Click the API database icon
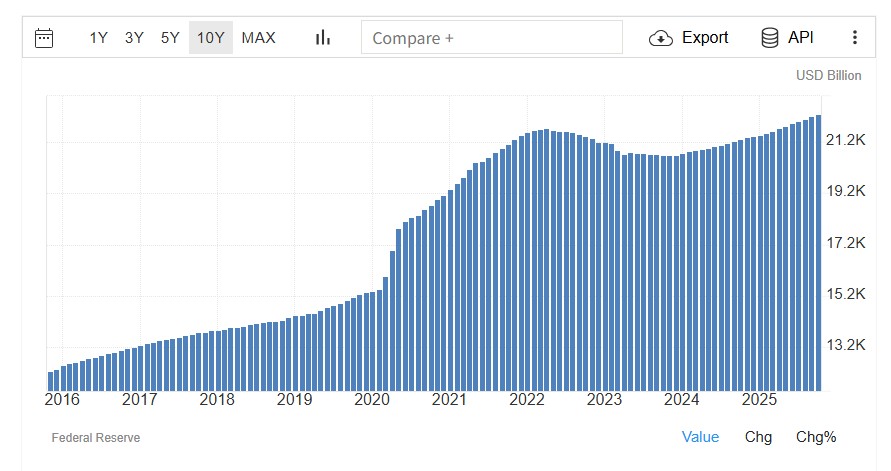The height and width of the screenshot is (471, 891). point(770,38)
